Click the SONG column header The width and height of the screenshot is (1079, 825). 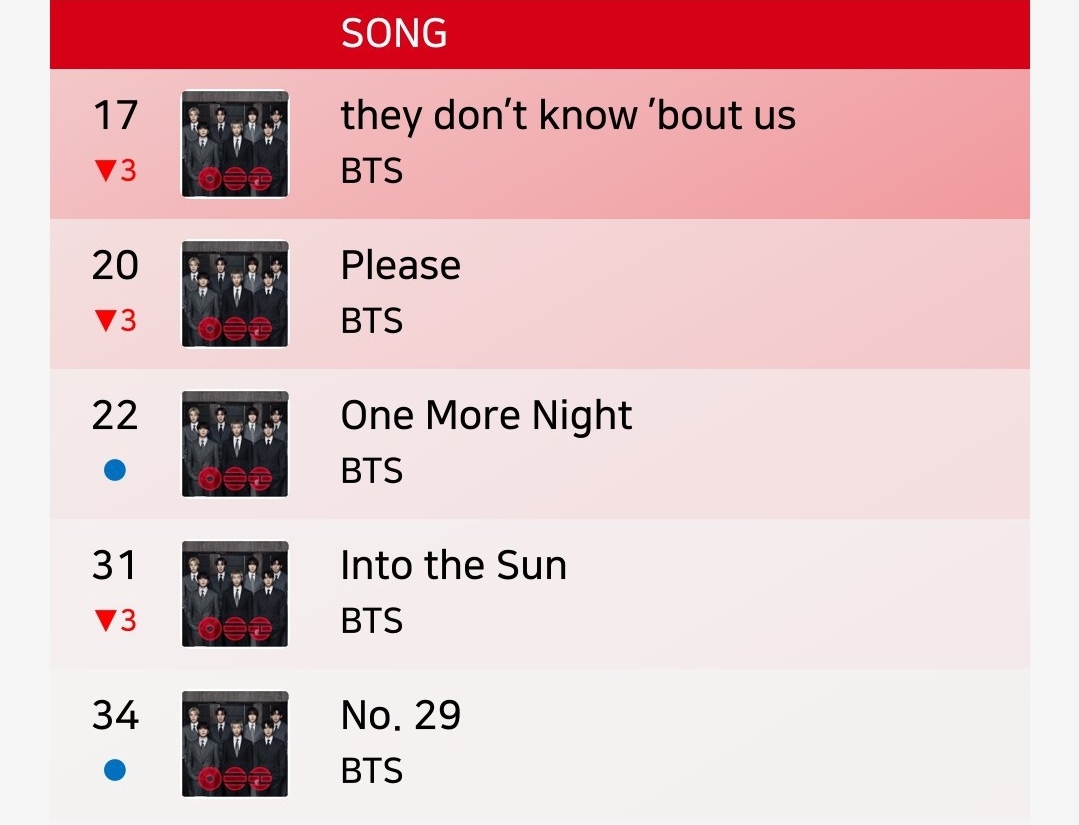[x=394, y=33]
